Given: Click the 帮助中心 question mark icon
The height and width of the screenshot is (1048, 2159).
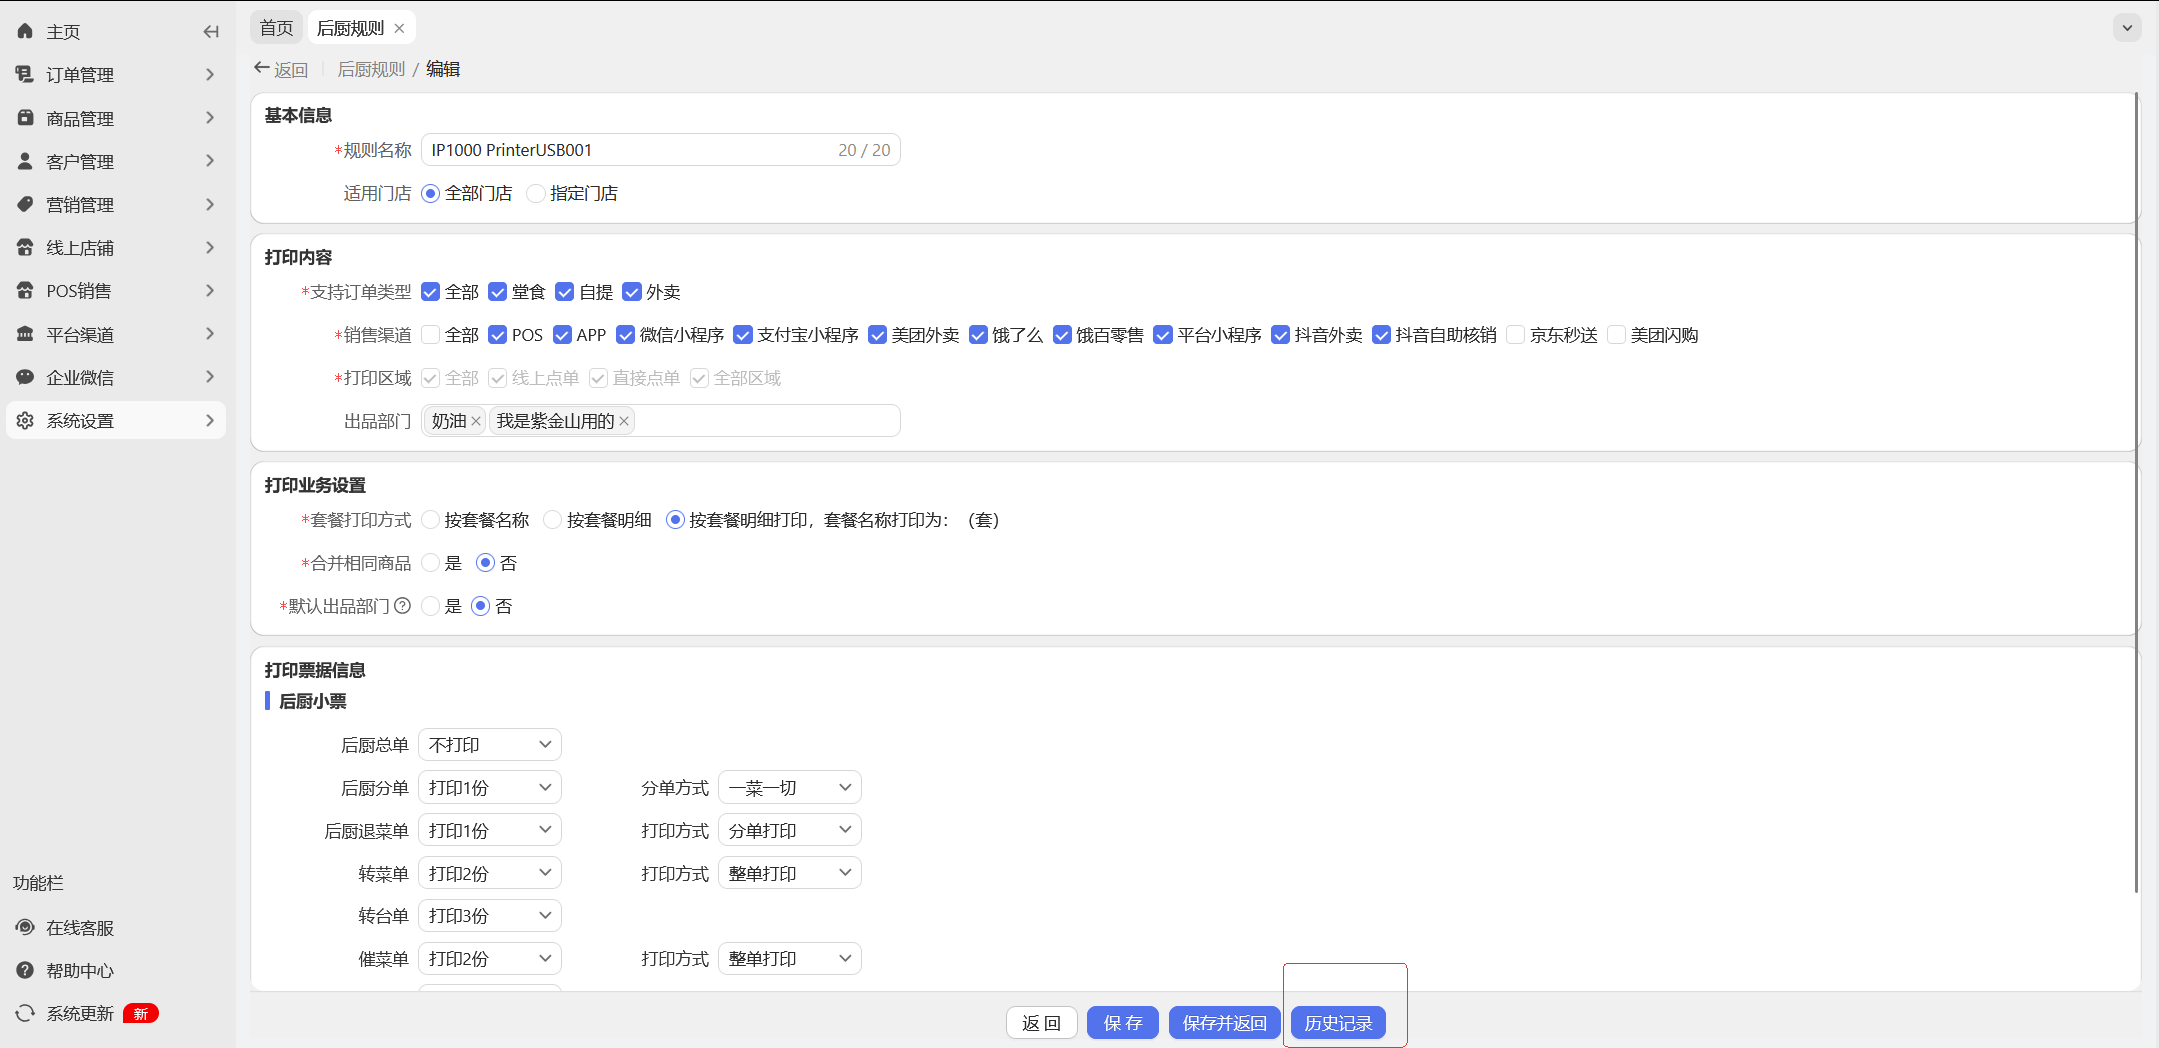Looking at the screenshot, I should click(25, 970).
